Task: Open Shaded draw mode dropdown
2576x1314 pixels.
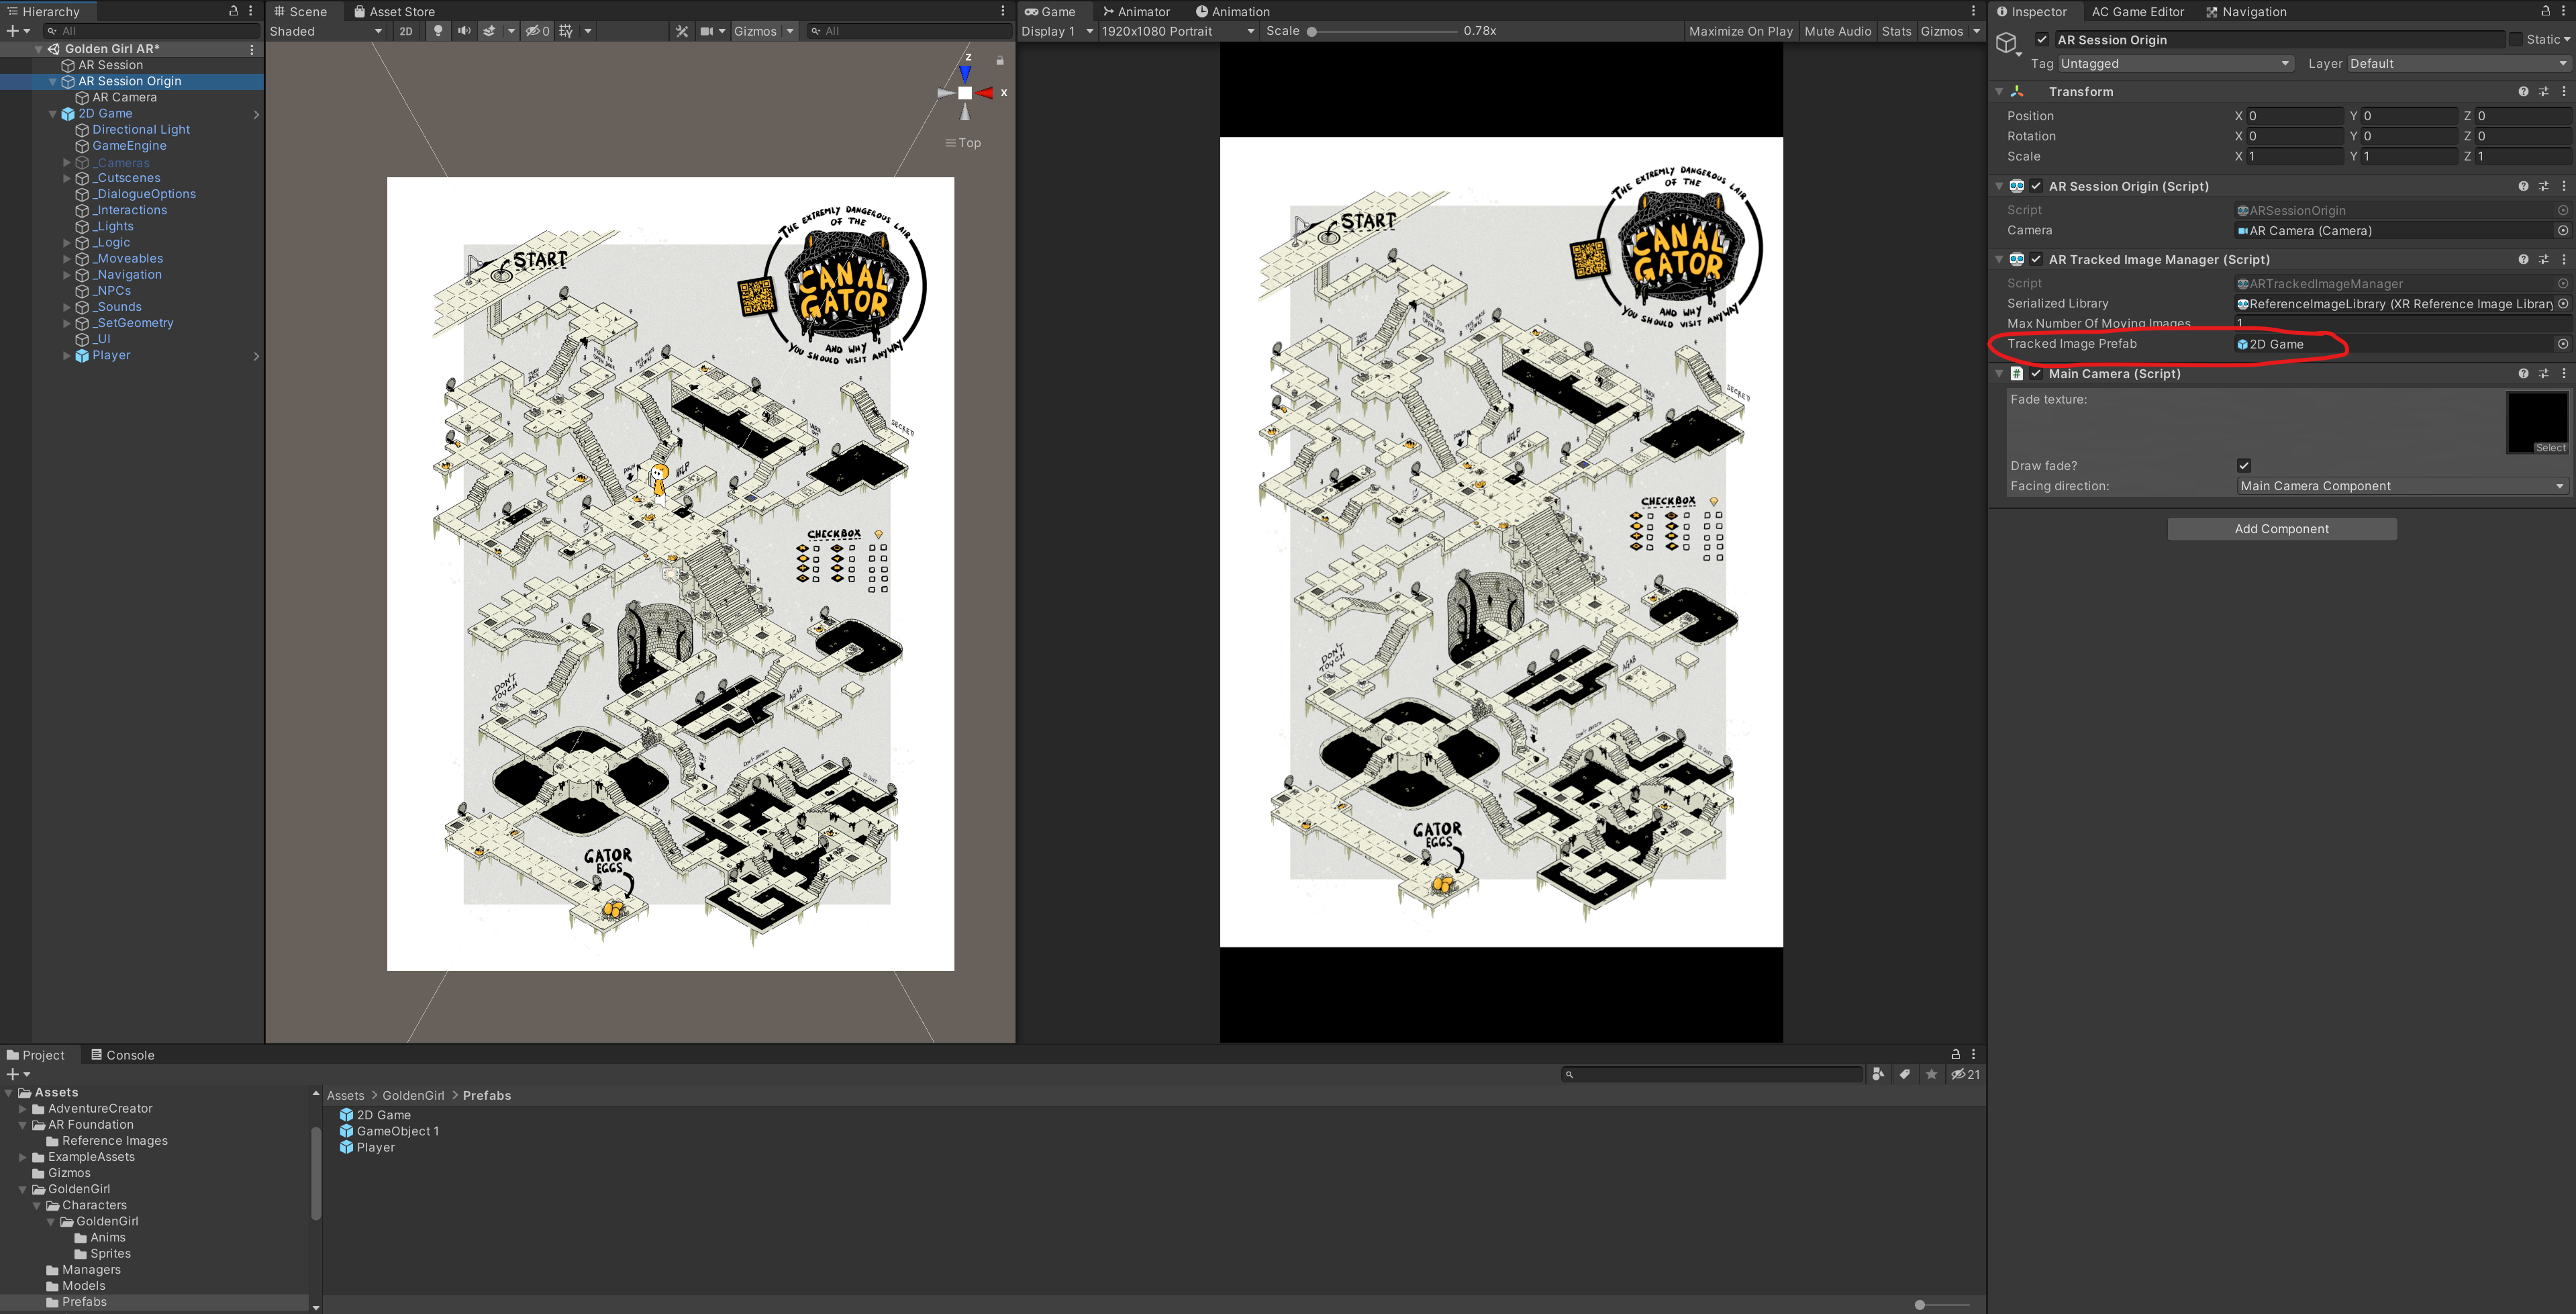Action: pos(326,31)
